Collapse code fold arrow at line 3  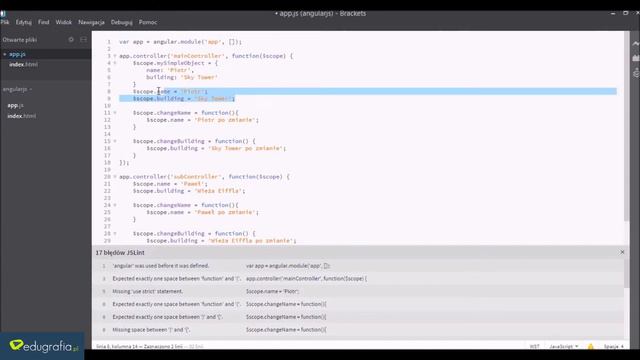pyautogui.click(x=115, y=56)
